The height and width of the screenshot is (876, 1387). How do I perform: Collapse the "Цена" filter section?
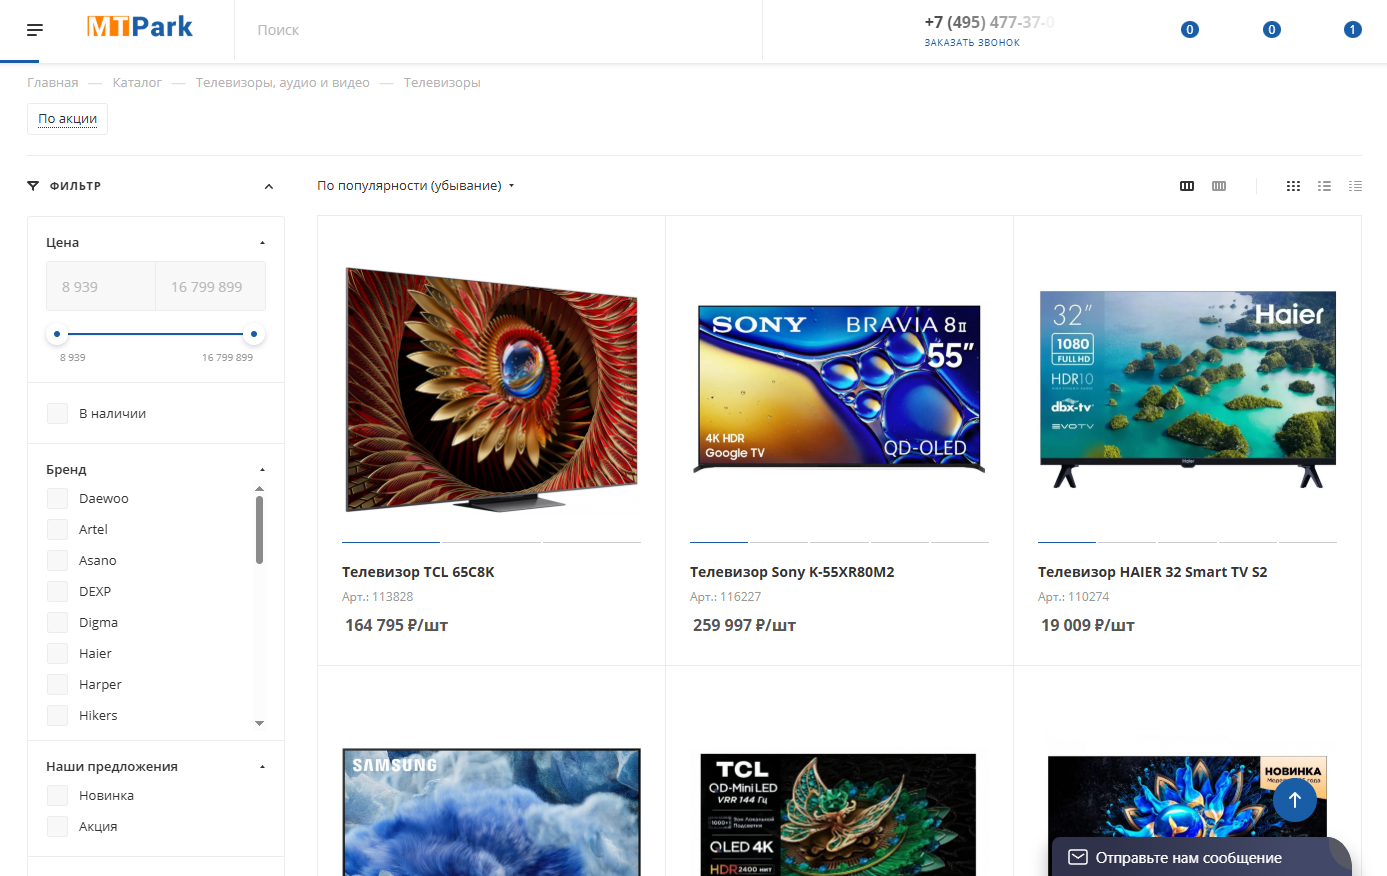(262, 243)
